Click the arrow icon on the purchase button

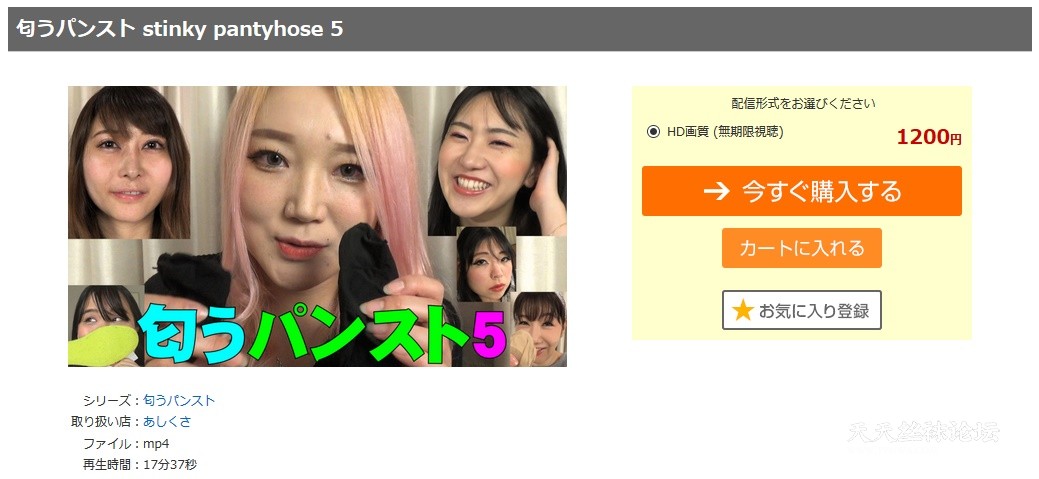[x=716, y=191]
